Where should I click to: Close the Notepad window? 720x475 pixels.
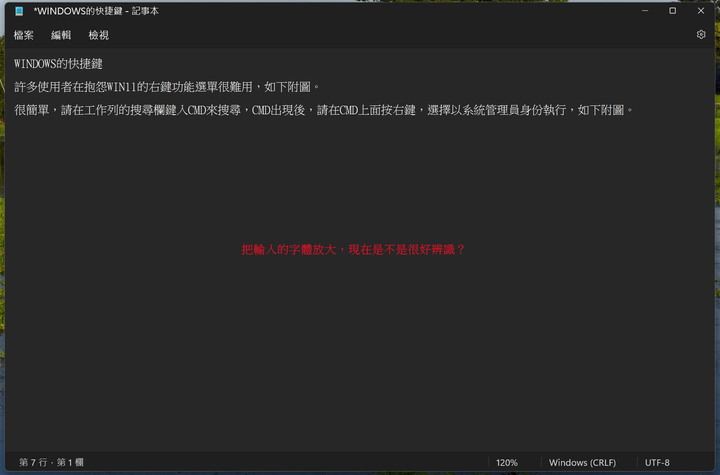(701, 11)
